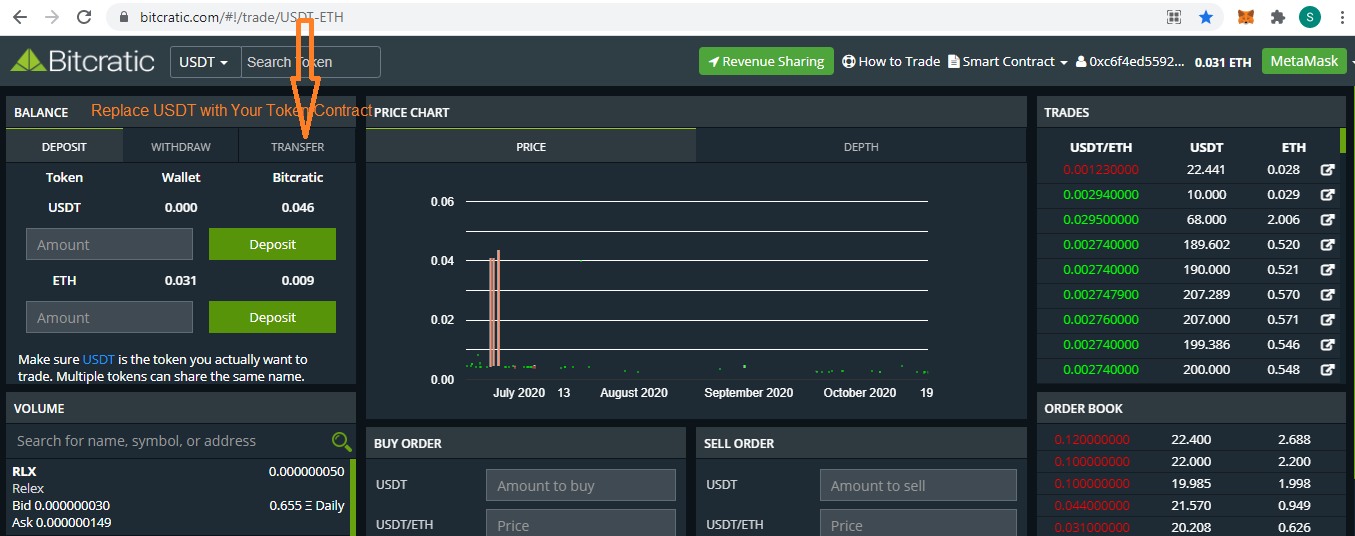Open the QR code icon in the address bar

pyautogui.click(x=1174, y=17)
